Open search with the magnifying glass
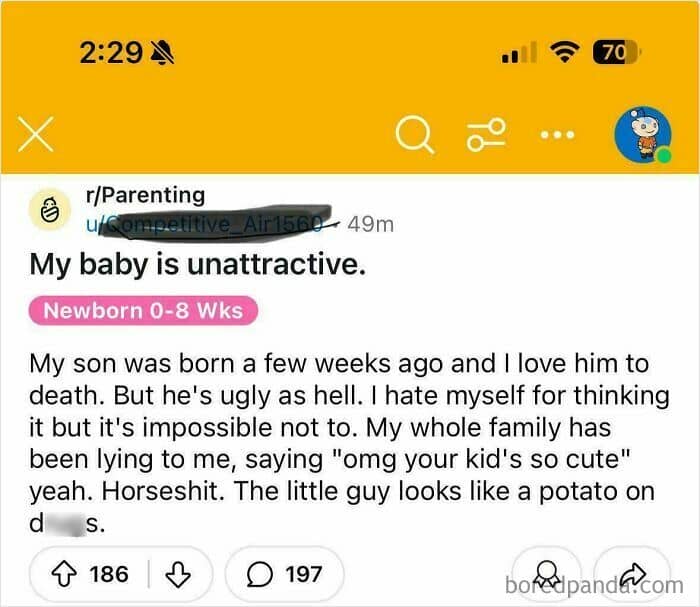The height and width of the screenshot is (607, 700). (x=414, y=136)
